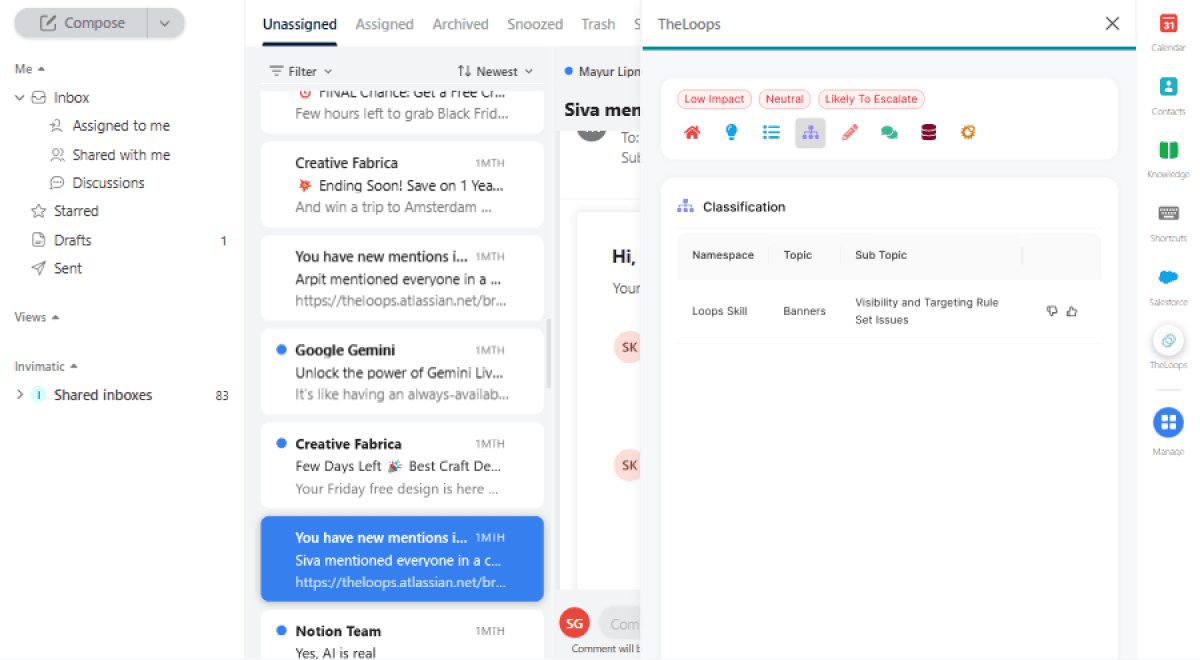Open the Drafts folder

(72, 240)
